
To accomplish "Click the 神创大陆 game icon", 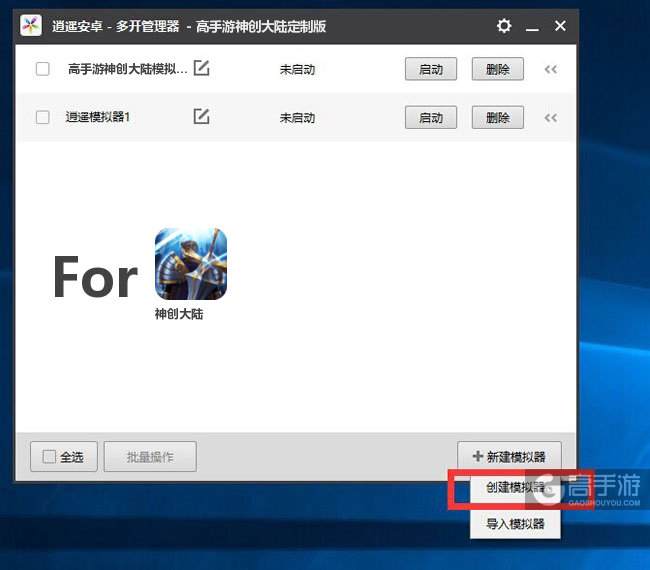I will click(191, 264).
